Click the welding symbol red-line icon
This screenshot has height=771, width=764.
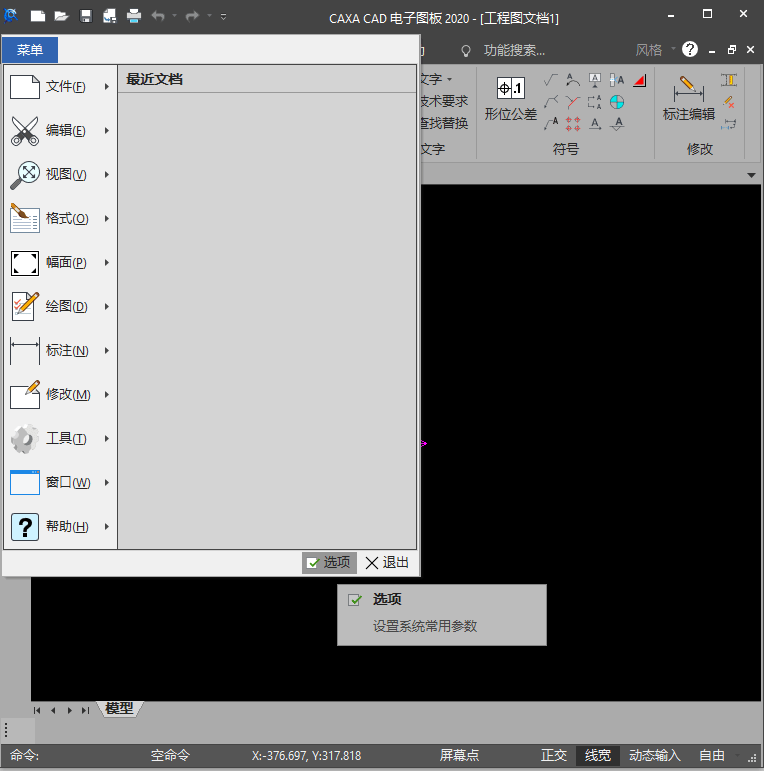coord(573,102)
